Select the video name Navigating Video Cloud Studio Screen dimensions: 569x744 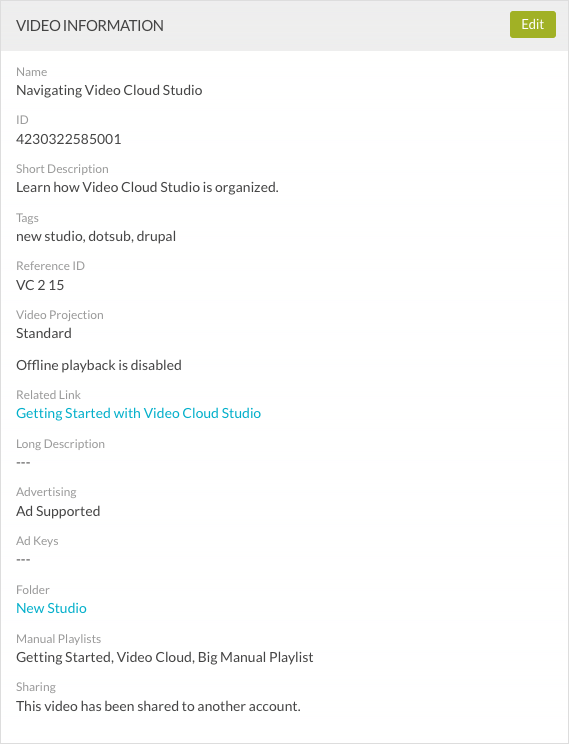(x=109, y=90)
